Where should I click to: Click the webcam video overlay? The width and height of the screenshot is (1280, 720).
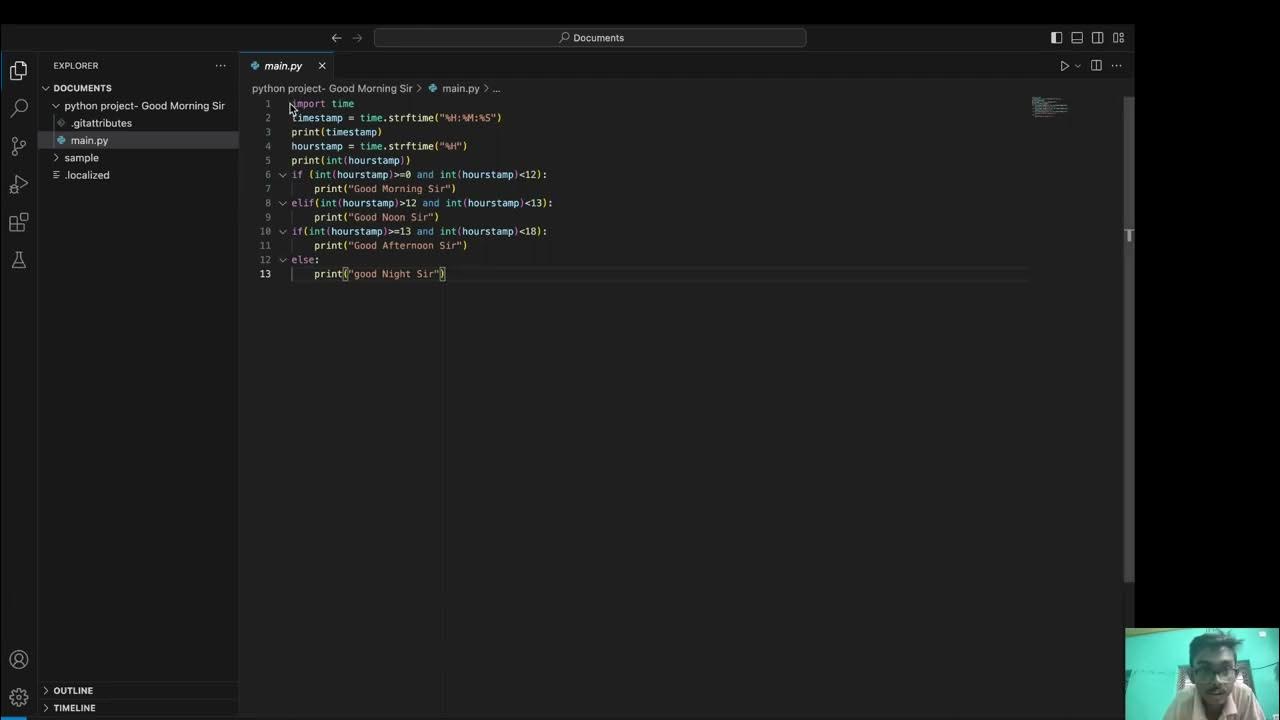click(x=1202, y=672)
